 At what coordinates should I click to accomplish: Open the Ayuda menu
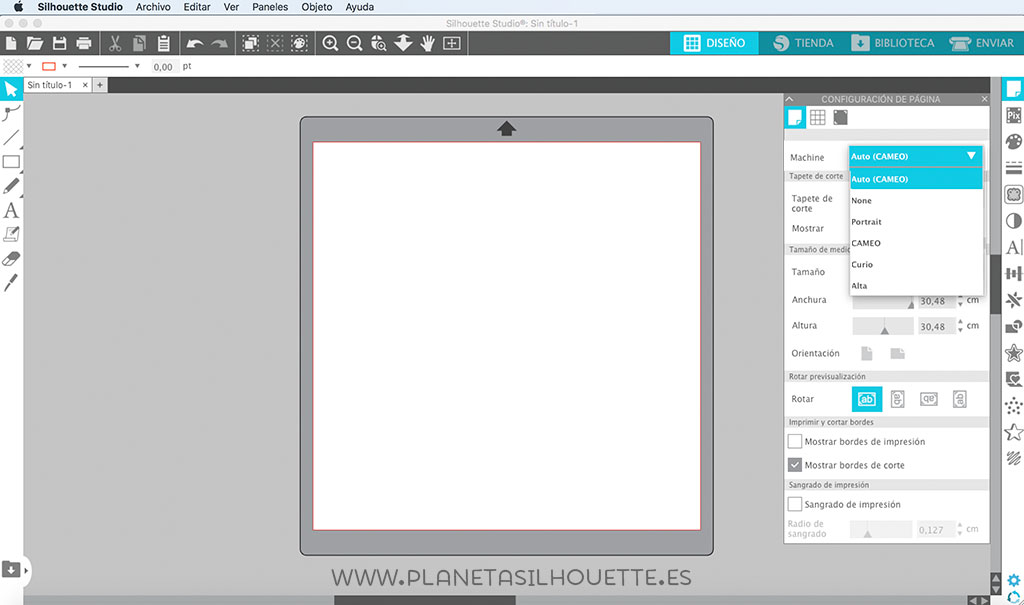click(360, 7)
